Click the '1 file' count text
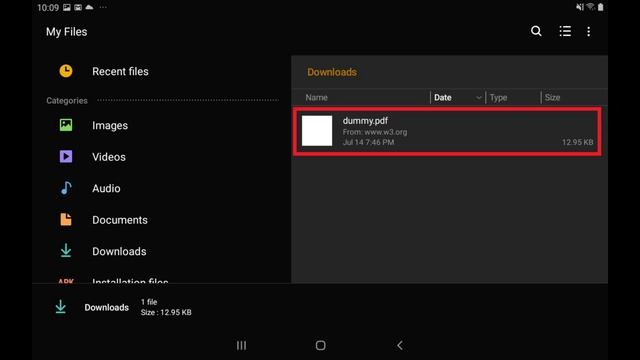 [x=149, y=302]
